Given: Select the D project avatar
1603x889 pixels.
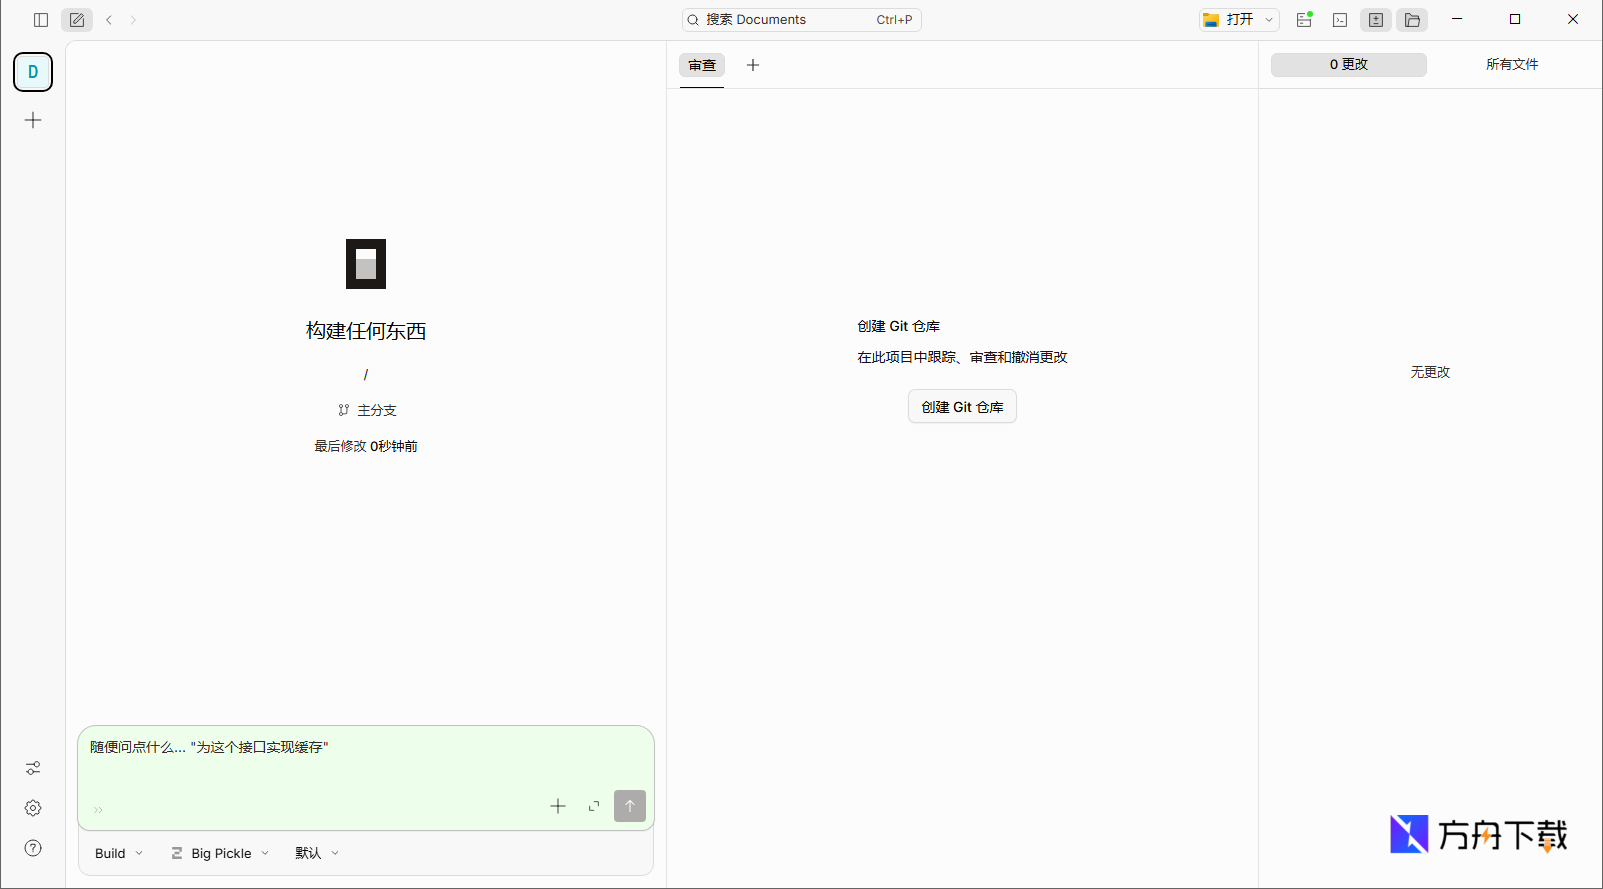Looking at the screenshot, I should [x=33, y=72].
